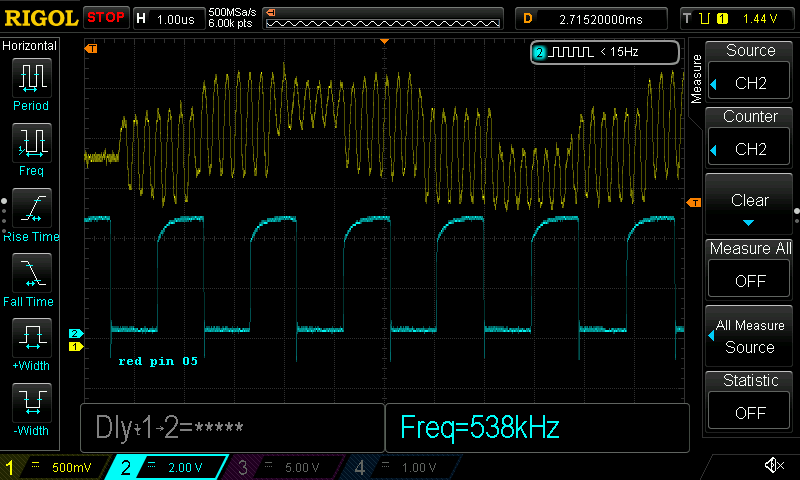
Task: Click the speaker sound icon
Action: [x=773, y=466]
